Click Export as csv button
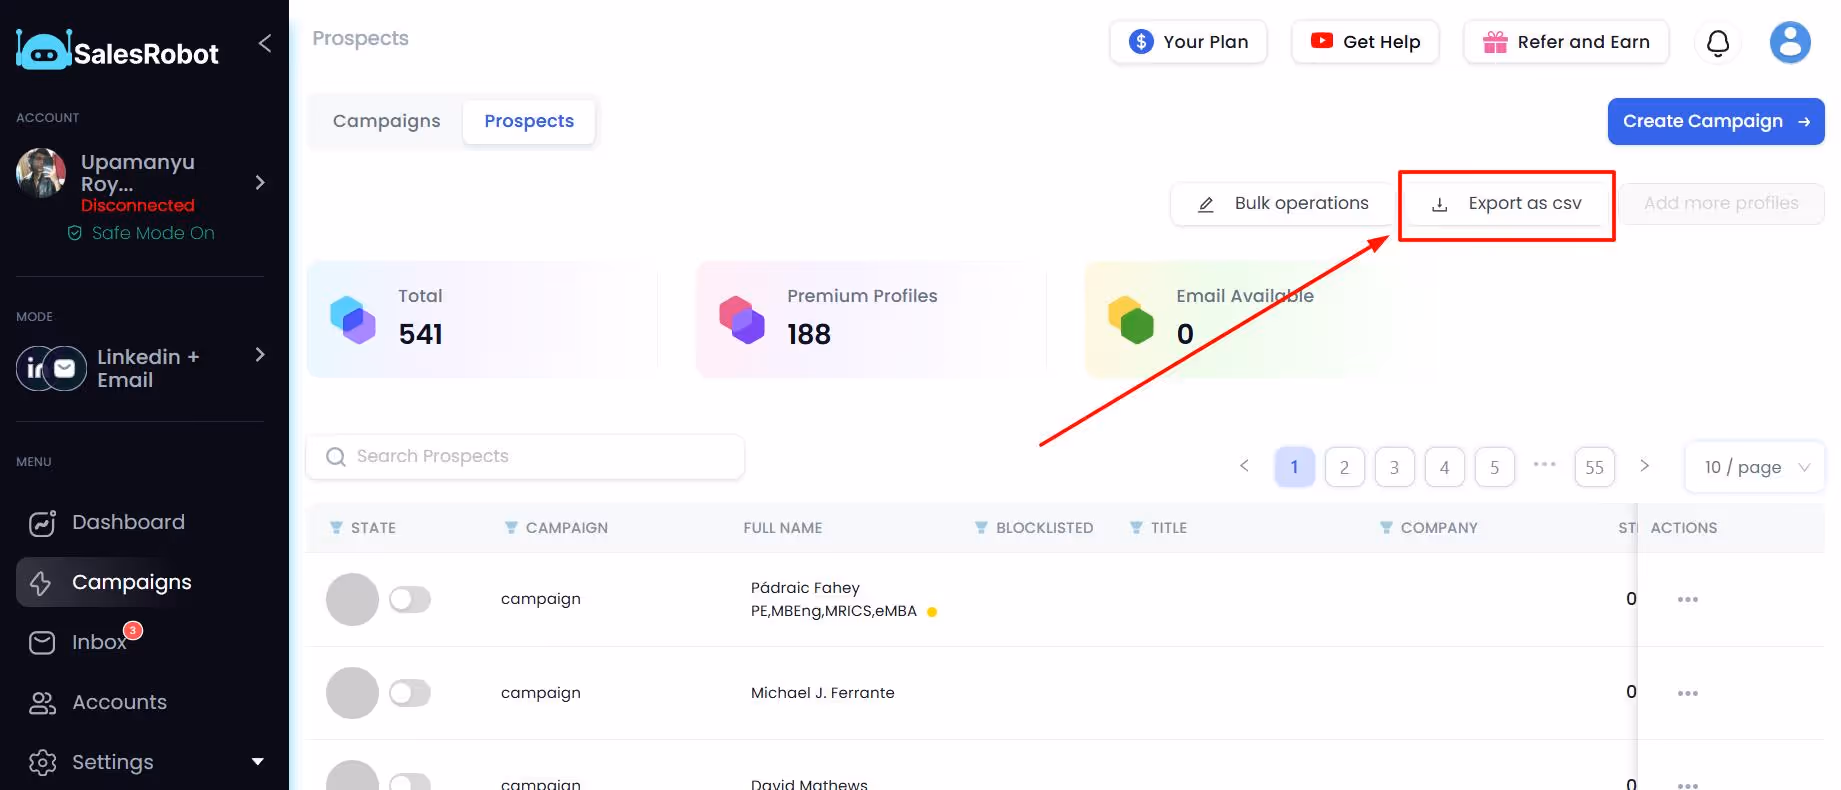 click(x=1507, y=204)
